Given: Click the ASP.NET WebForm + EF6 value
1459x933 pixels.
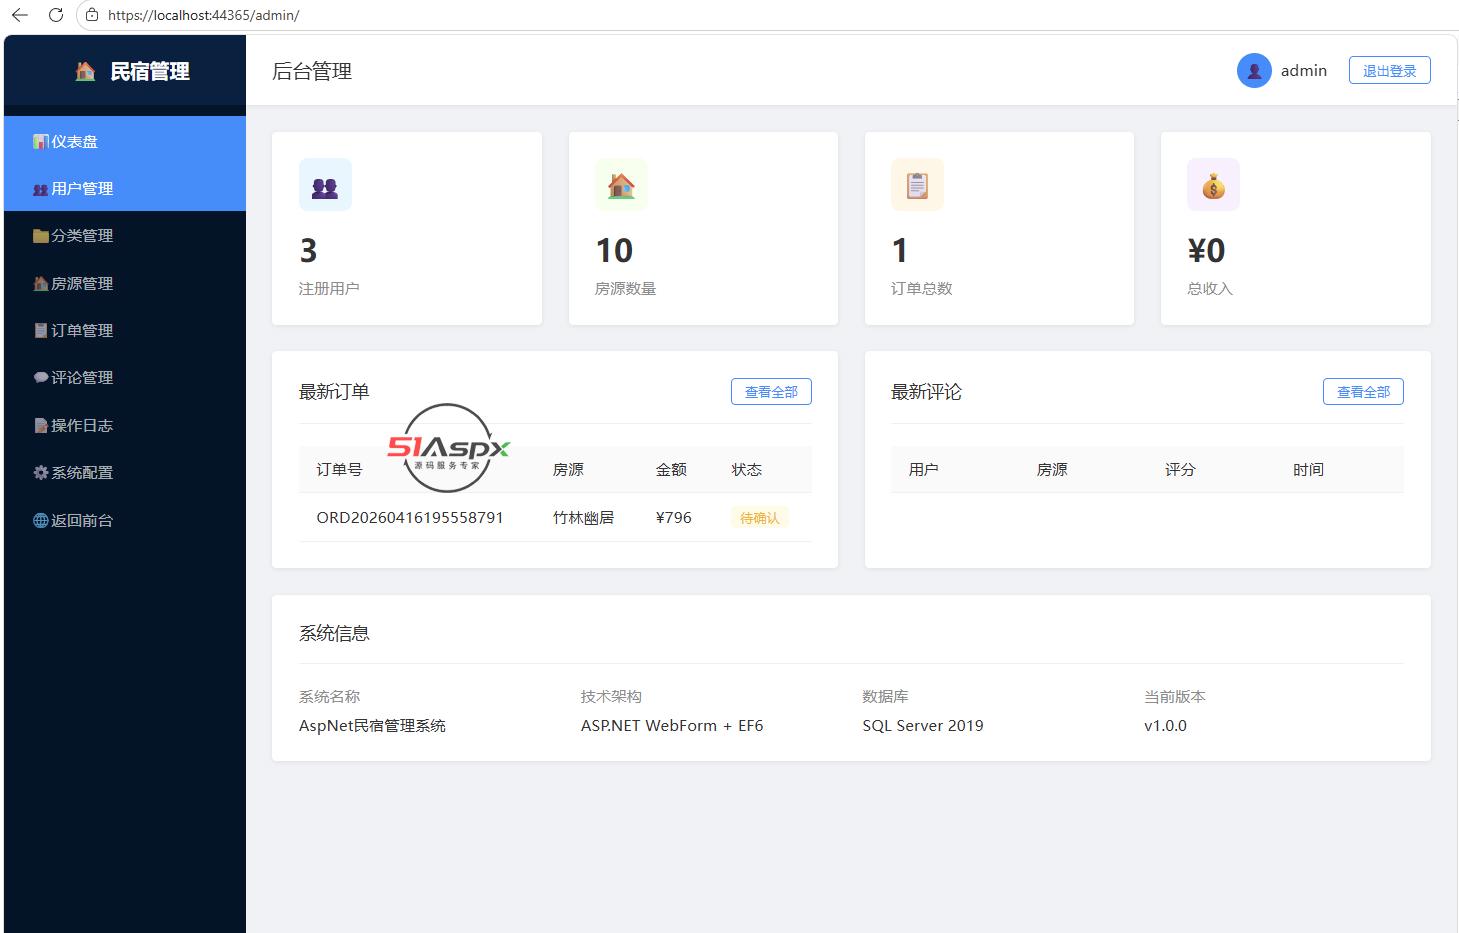Looking at the screenshot, I should tap(672, 725).
